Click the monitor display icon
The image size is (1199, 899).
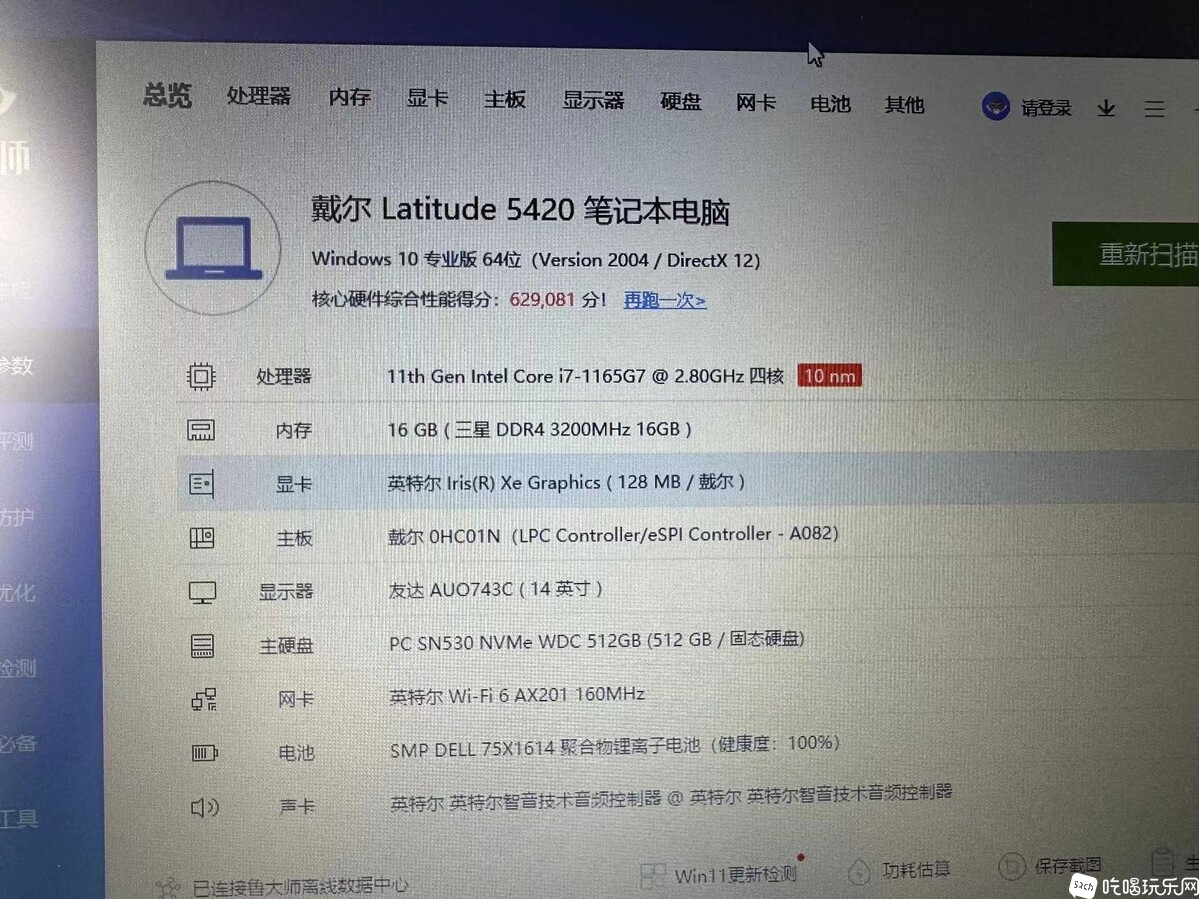pyautogui.click(x=202, y=592)
